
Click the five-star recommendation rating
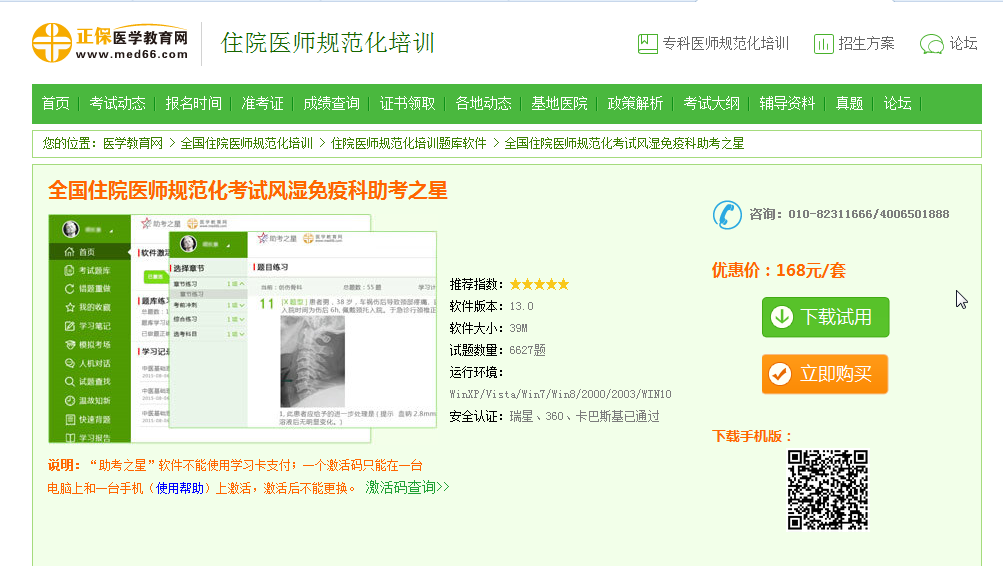(538, 284)
